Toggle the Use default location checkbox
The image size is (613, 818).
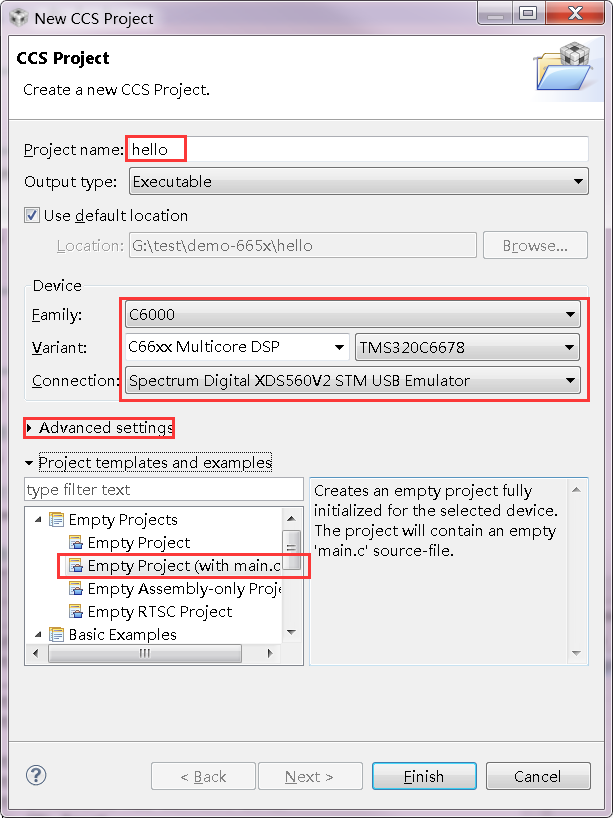click(x=32, y=215)
